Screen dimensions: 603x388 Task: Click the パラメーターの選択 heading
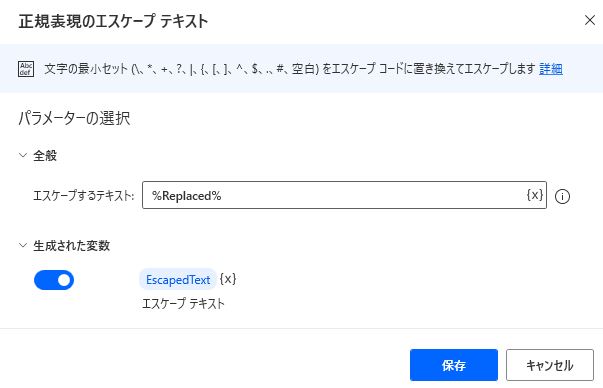tap(74, 118)
